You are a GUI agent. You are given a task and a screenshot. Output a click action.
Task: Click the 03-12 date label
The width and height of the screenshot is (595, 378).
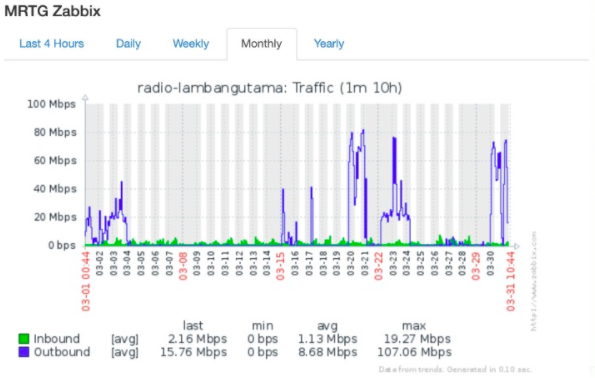(239, 263)
